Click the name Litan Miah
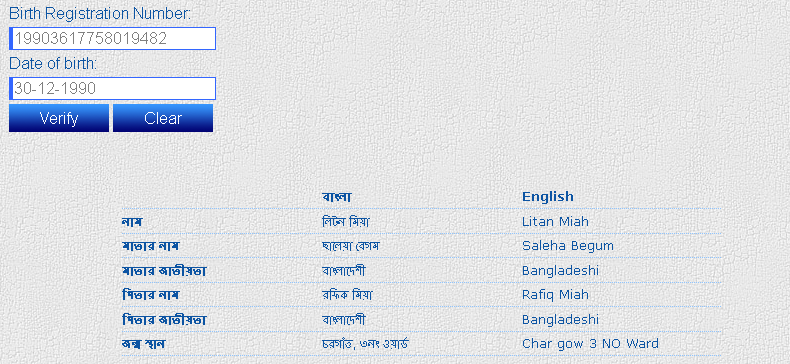790x364 pixels. (555, 221)
